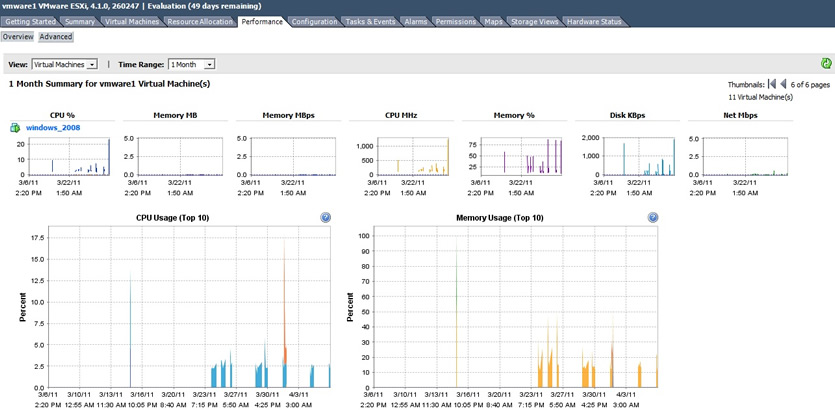The height and width of the screenshot is (410, 835).
Task: Switch to the Overview view
Action: [x=18, y=37]
